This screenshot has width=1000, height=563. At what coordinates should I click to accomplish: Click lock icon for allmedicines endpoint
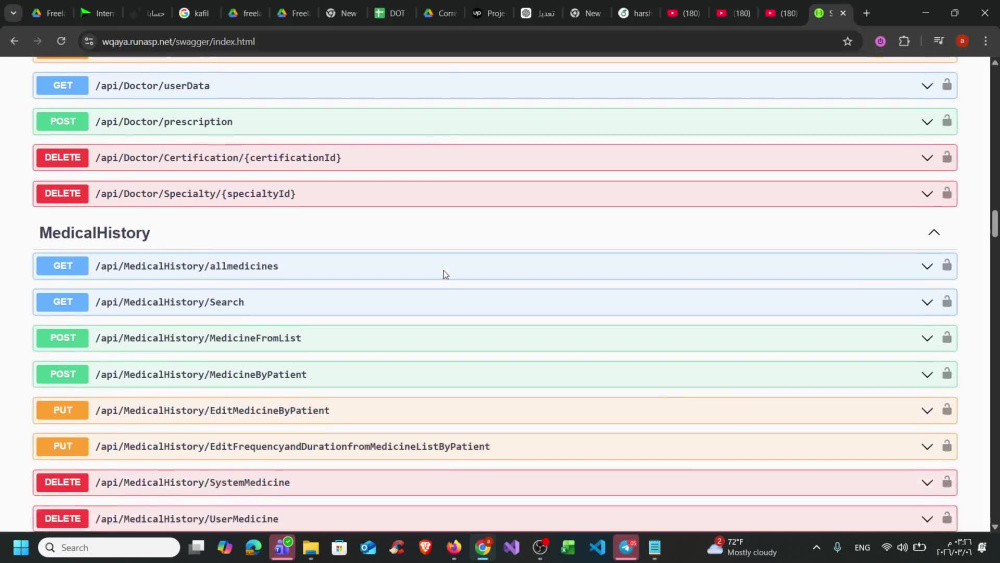point(946,265)
